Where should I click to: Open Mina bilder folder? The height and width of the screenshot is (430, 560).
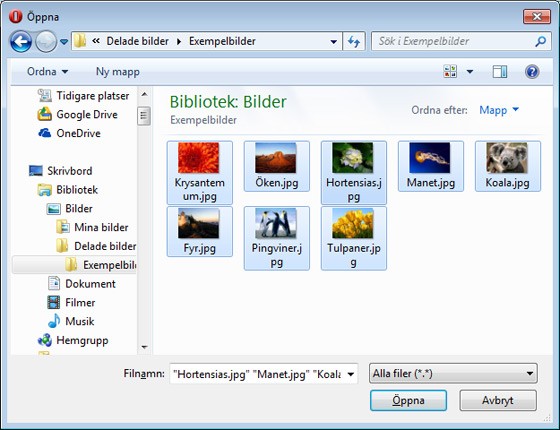coord(92,227)
